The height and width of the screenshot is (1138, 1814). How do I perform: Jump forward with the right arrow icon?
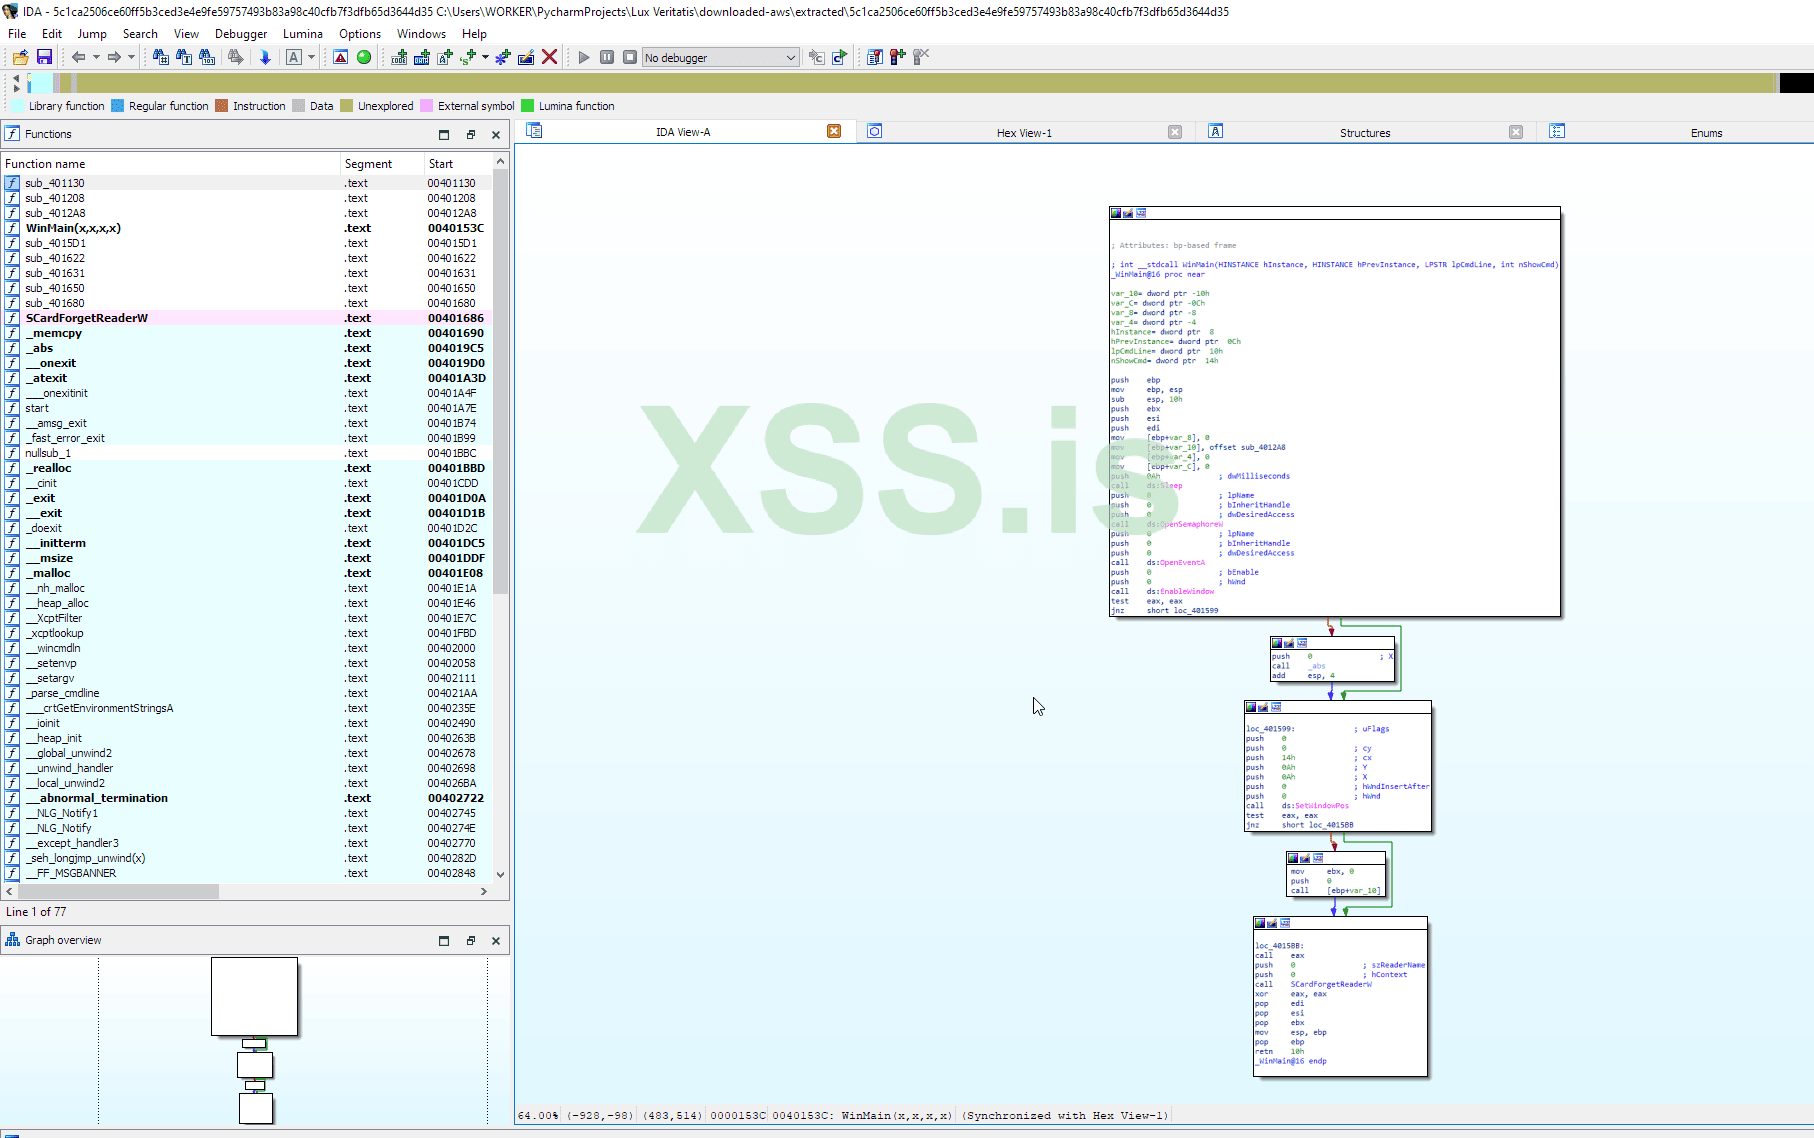(114, 57)
